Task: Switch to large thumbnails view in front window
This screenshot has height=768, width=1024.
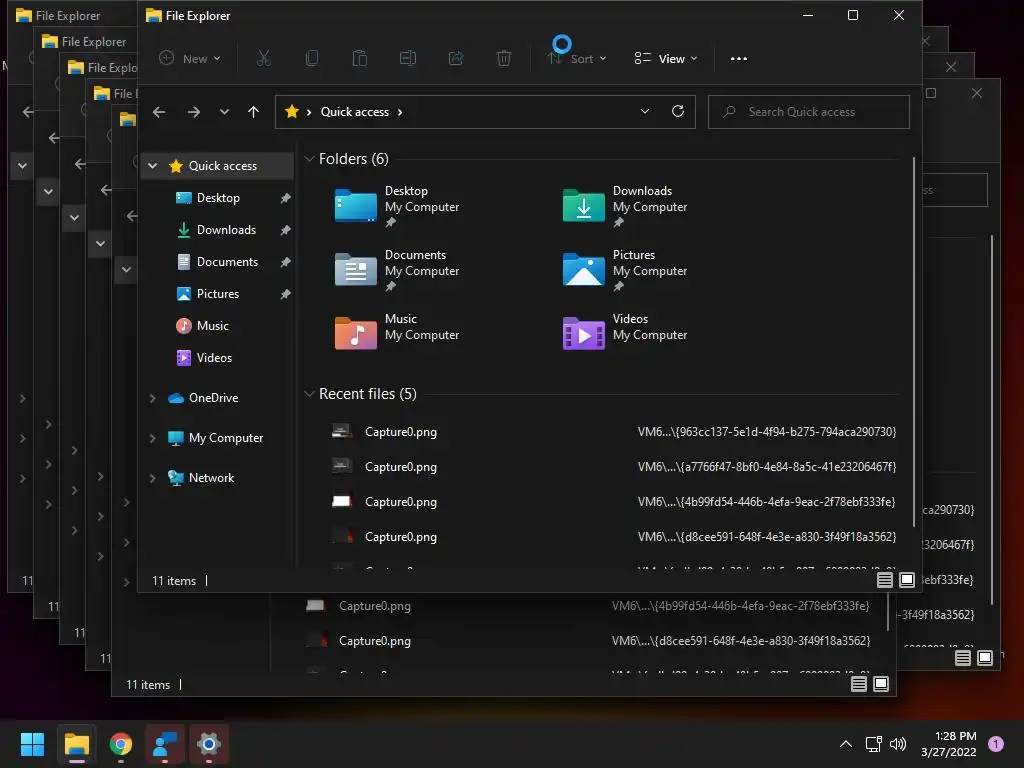Action: tap(907, 580)
